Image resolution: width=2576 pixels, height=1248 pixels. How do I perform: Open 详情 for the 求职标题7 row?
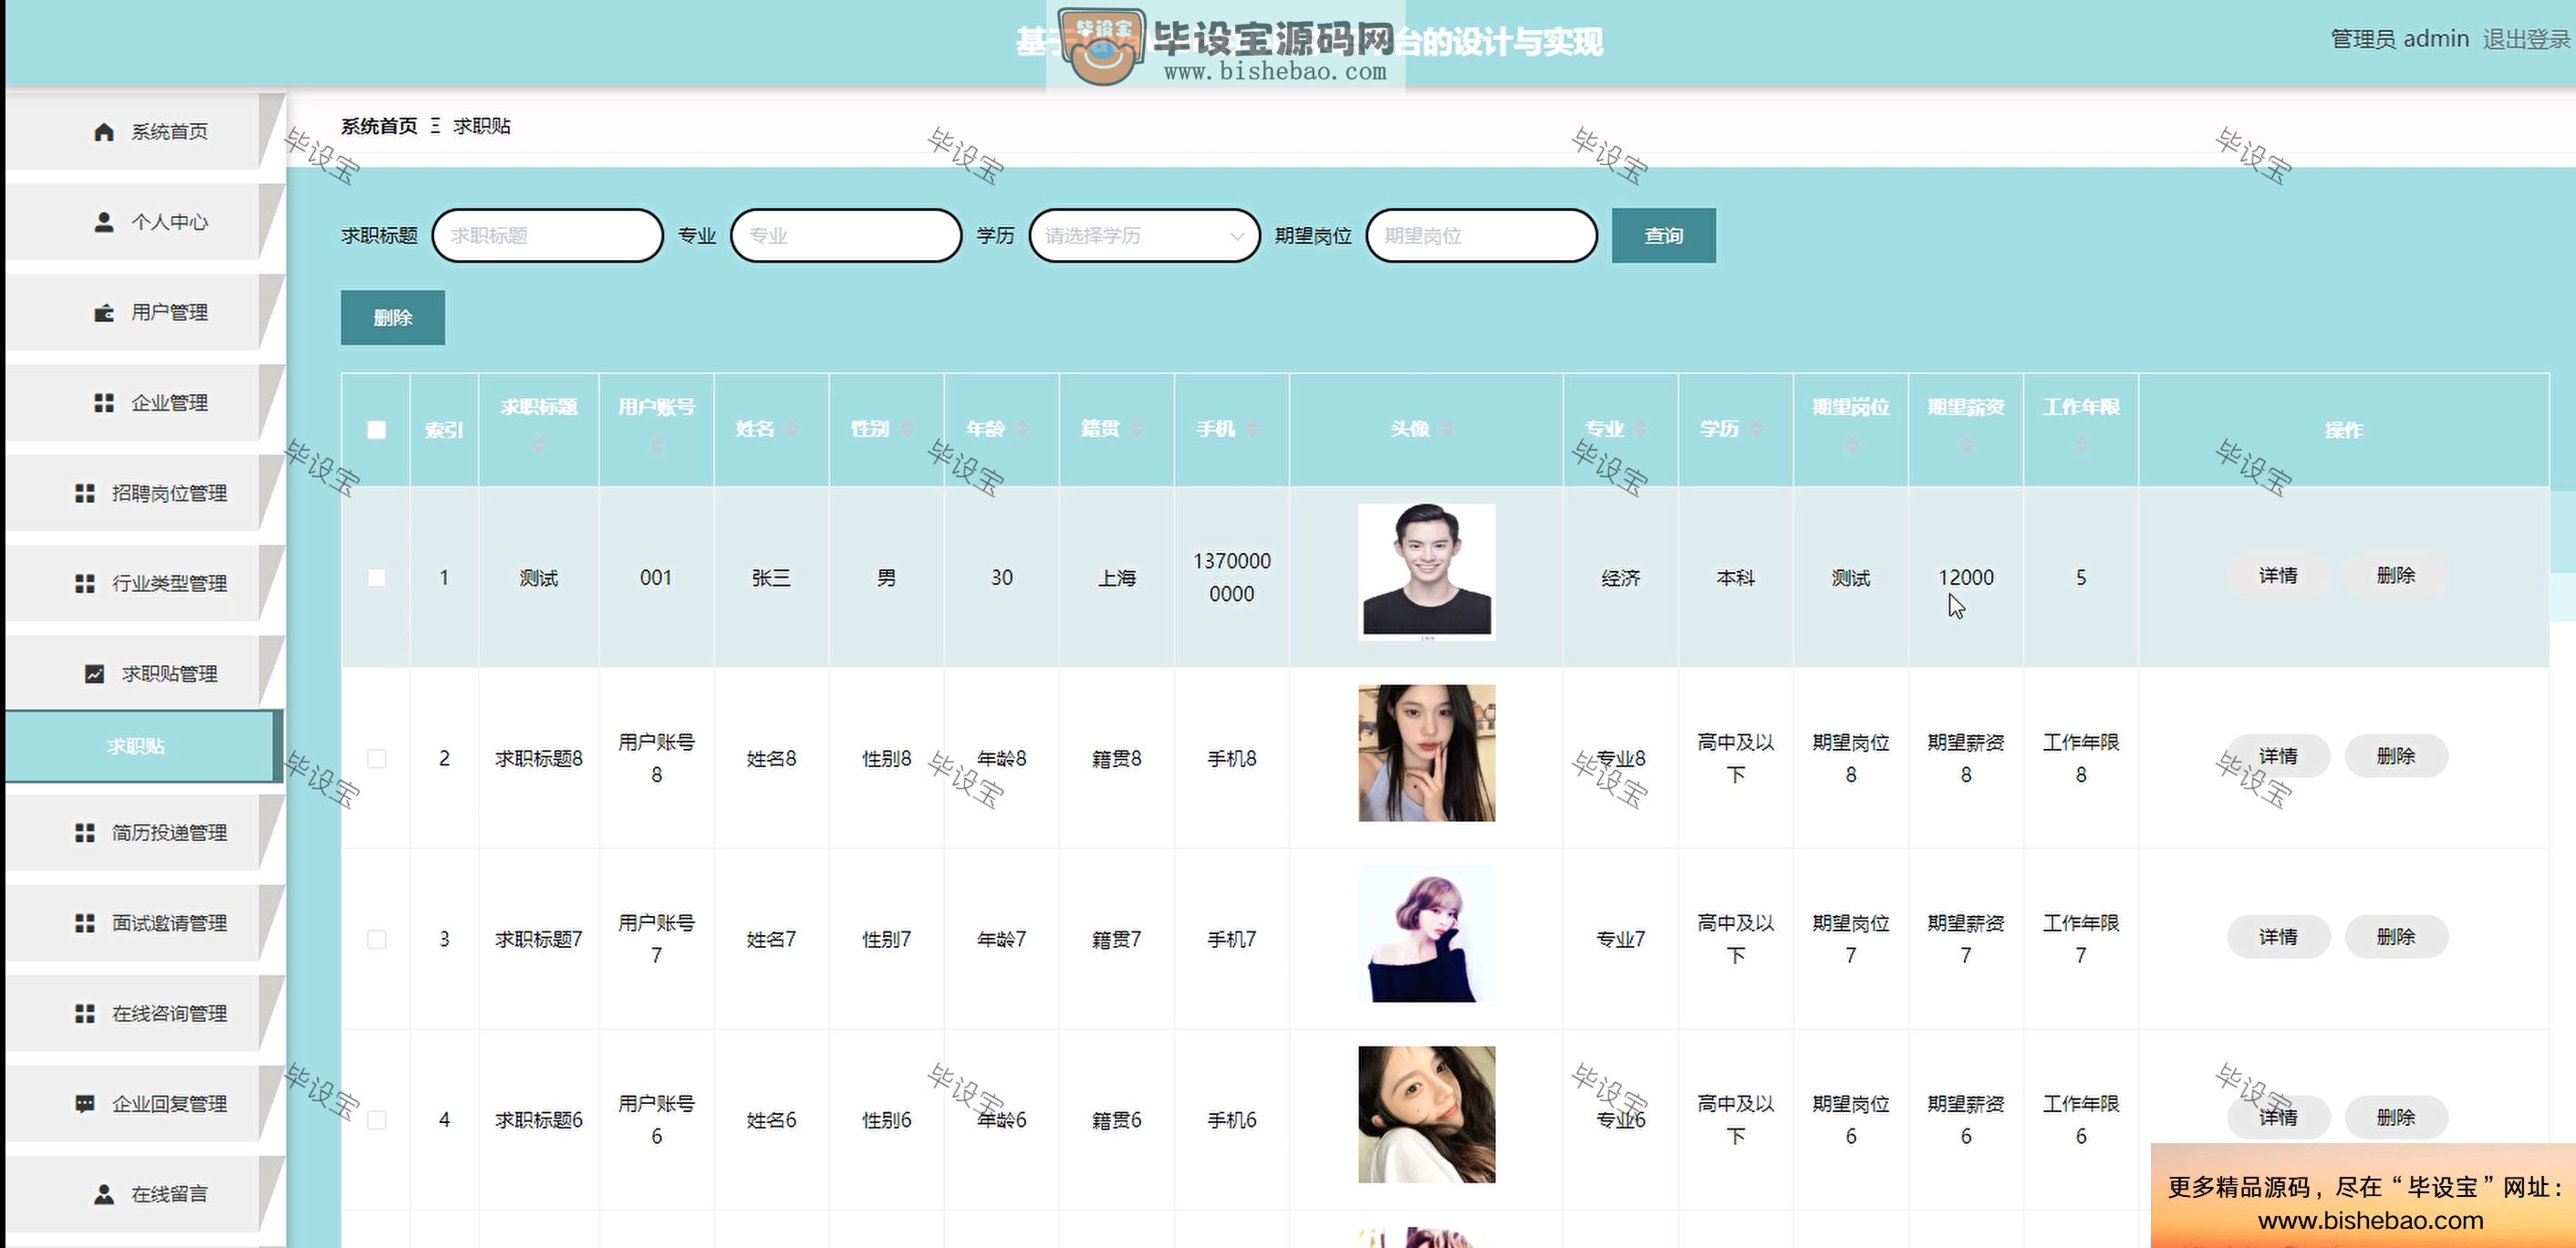(x=2278, y=938)
